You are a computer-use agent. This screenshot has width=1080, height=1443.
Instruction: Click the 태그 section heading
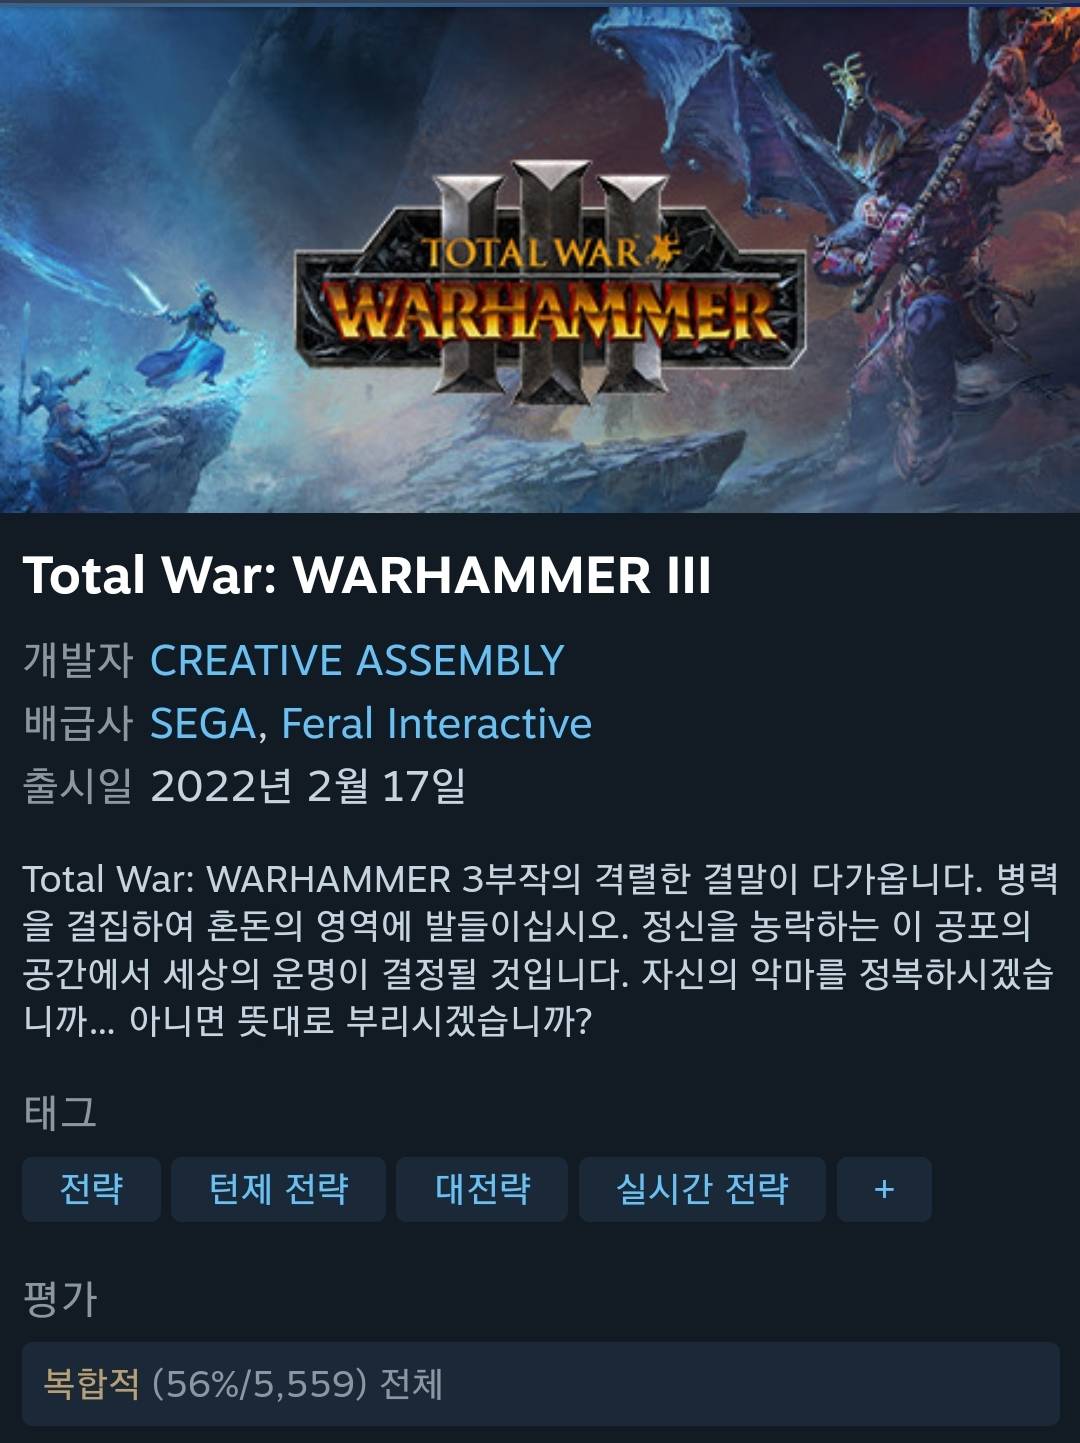tap(60, 1112)
